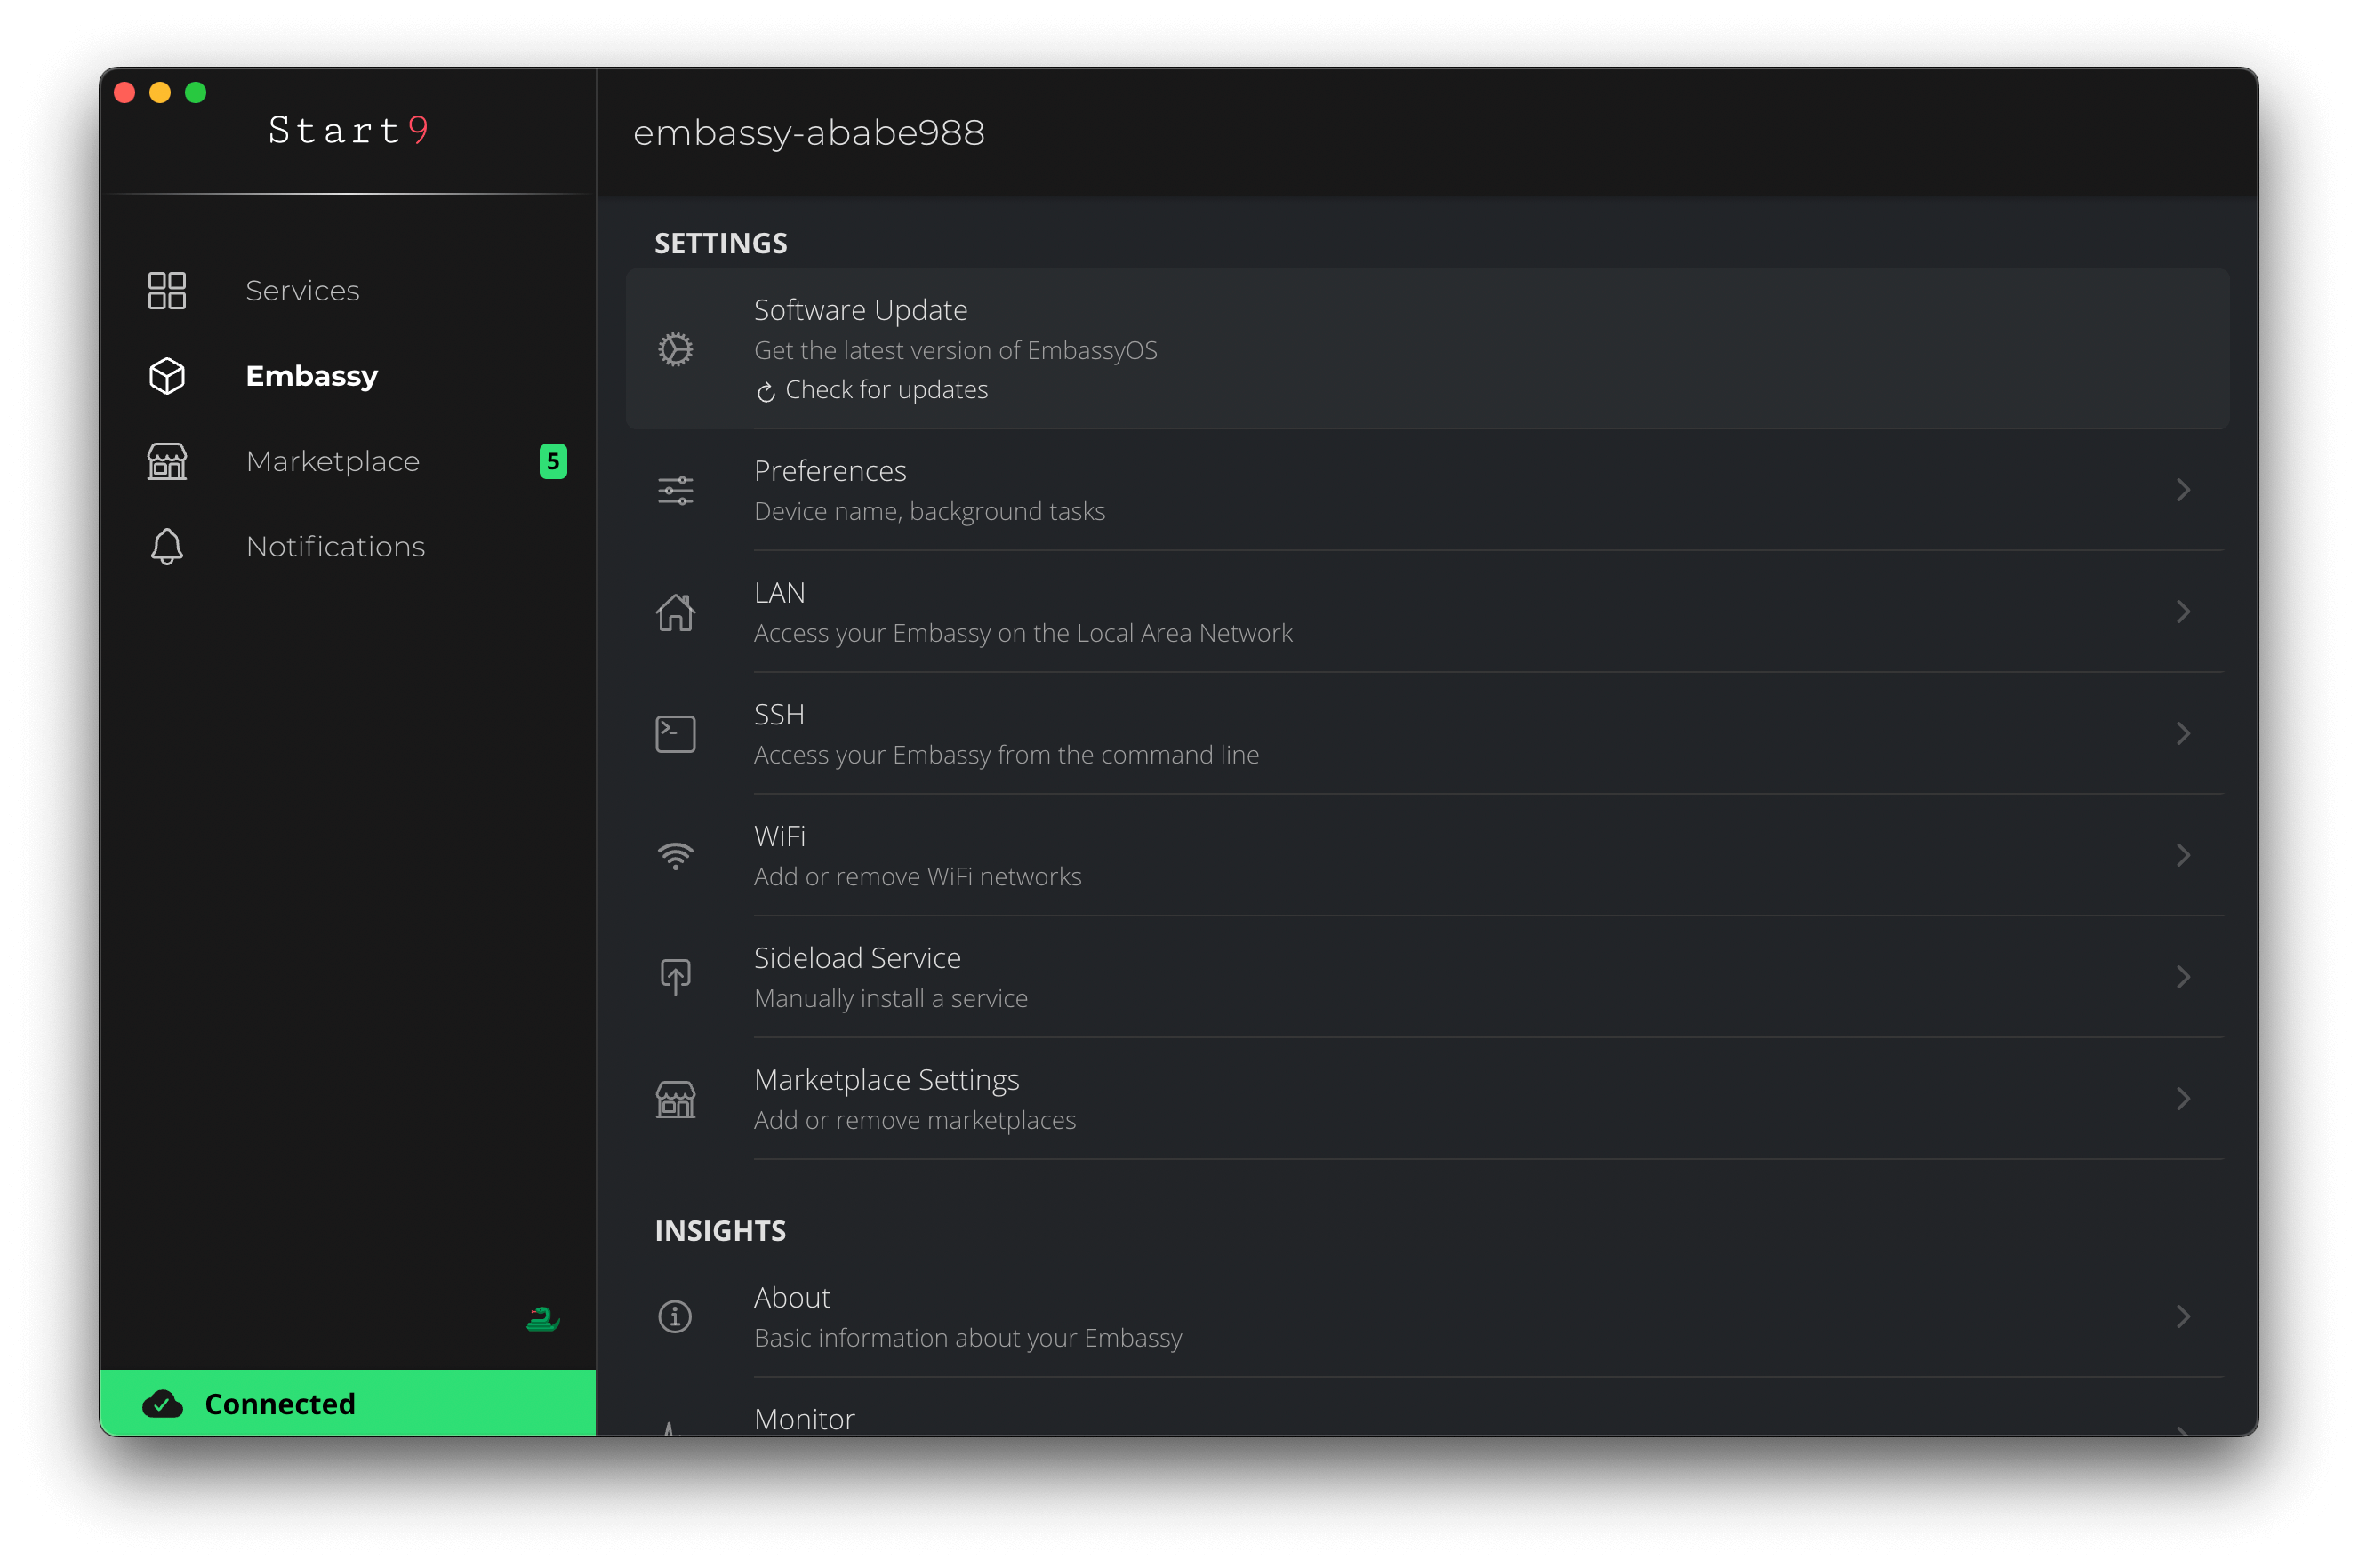
Task: Click the green Marketplace badge showing 5
Action: 553,461
